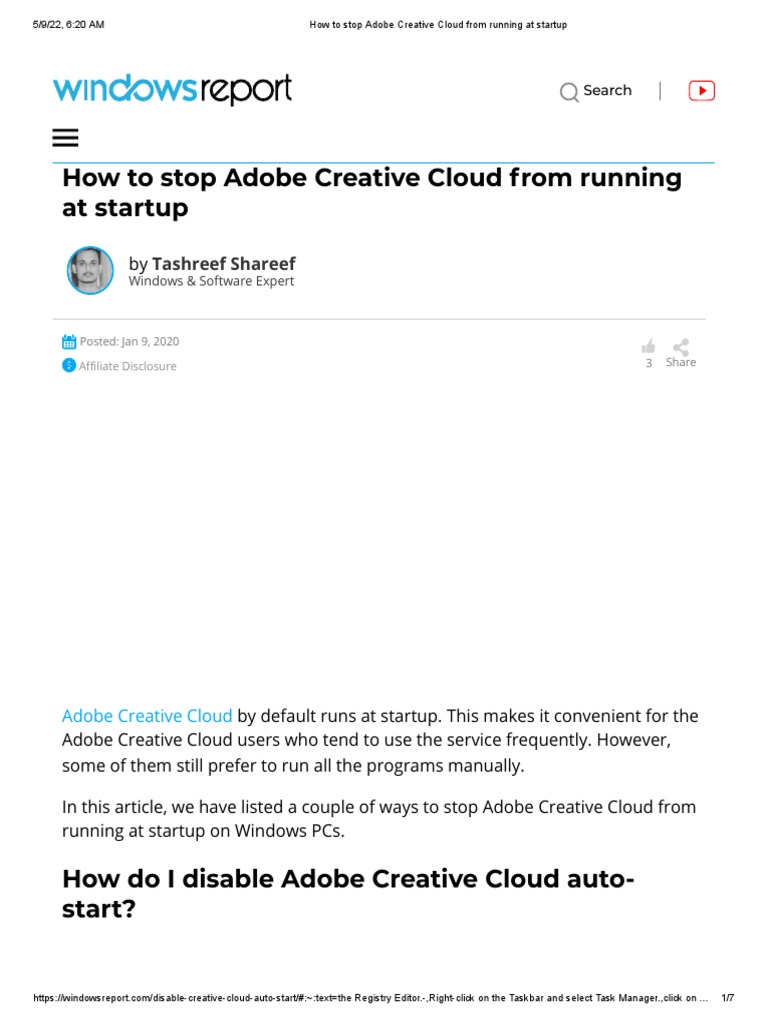The image size is (768, 1024).
Task: Click the Search label in header
Action: pos(607,90)
